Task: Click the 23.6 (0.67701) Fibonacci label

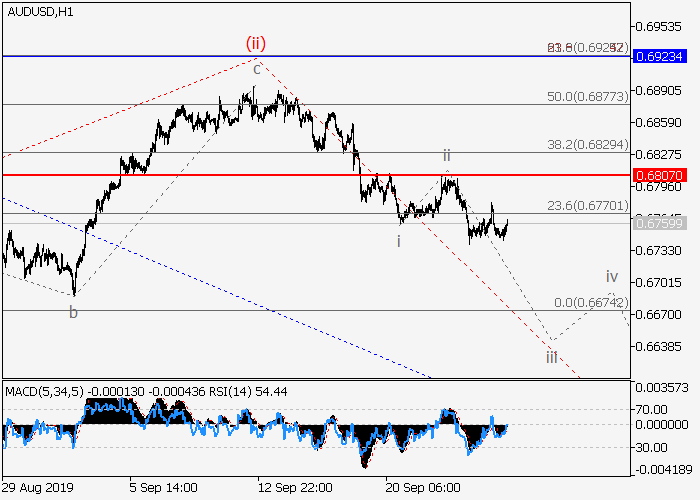Action: pyautogui.click(x=587, y=206)
